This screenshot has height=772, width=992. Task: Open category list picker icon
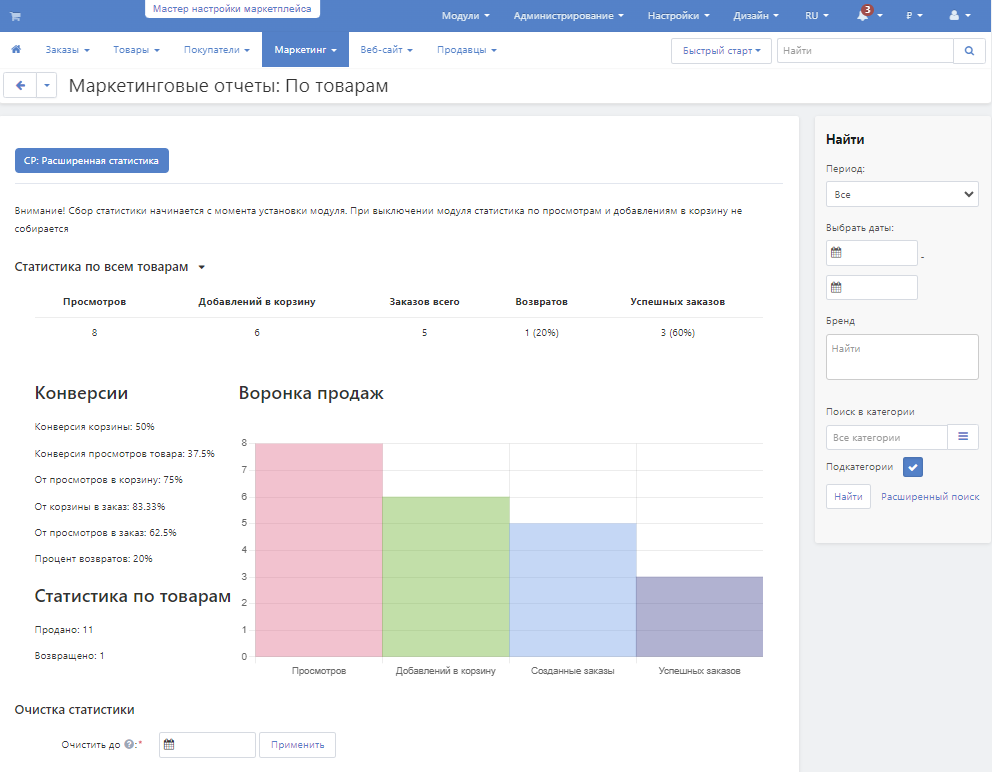963,437
